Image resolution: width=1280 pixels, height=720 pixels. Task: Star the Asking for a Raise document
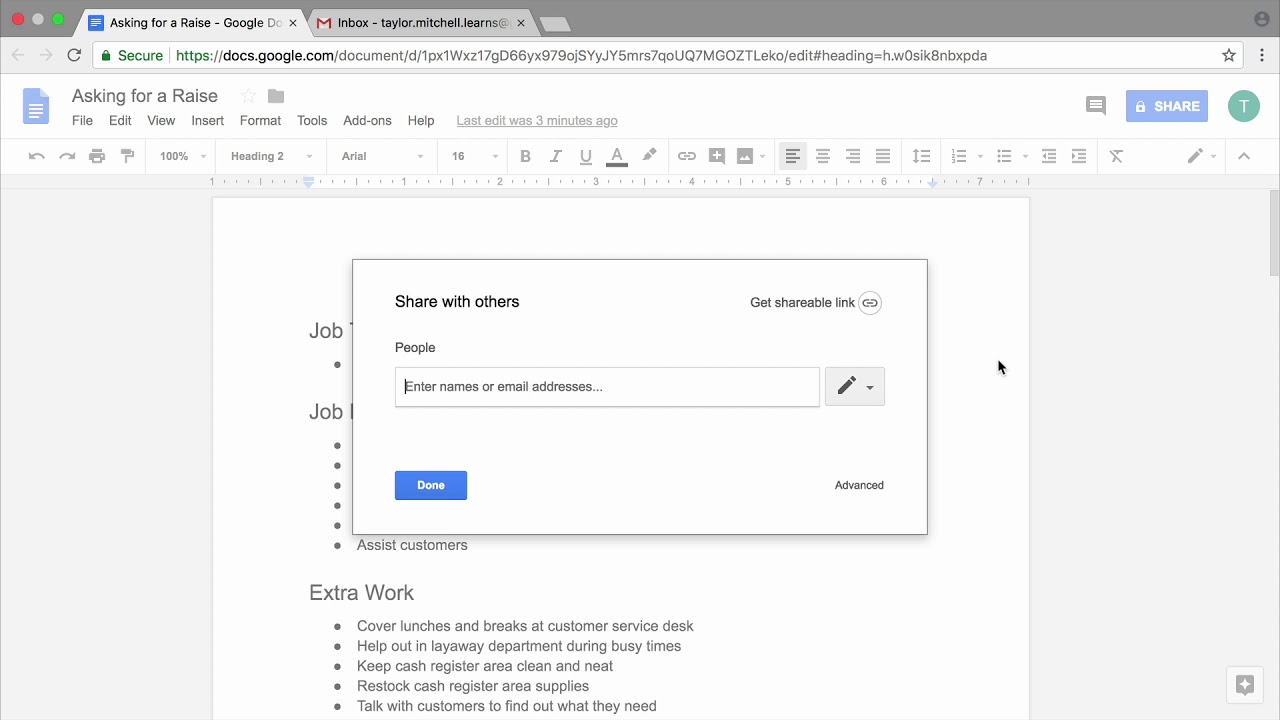point(248,96)
